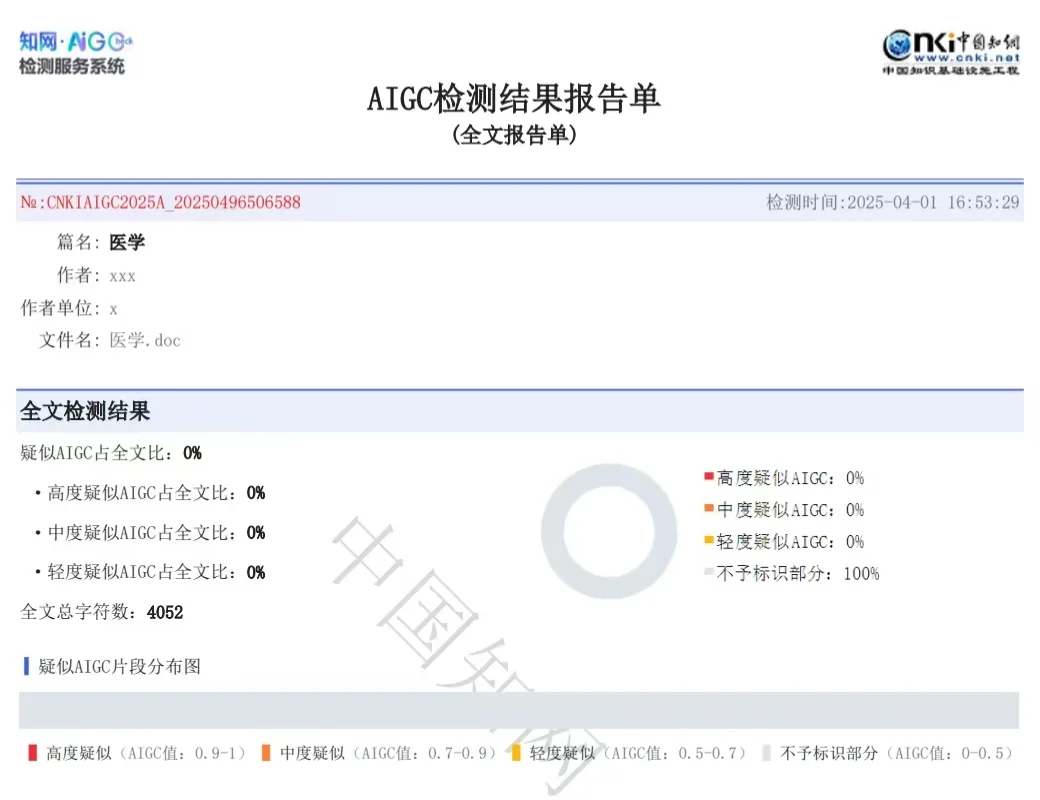
Task: Click the gray segment distribution bar
Action: (x=519, y=710)
